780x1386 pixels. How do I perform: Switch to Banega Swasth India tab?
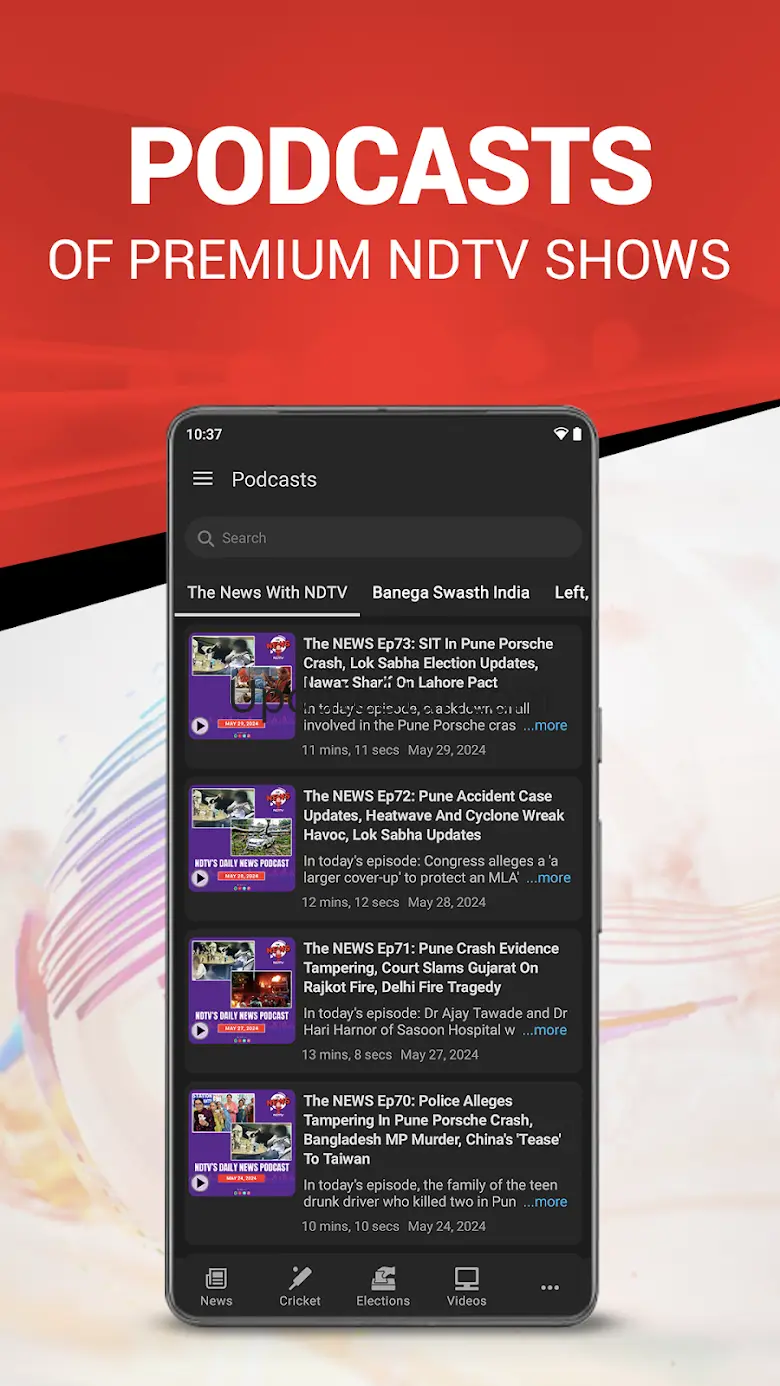(x=451, y=592)
